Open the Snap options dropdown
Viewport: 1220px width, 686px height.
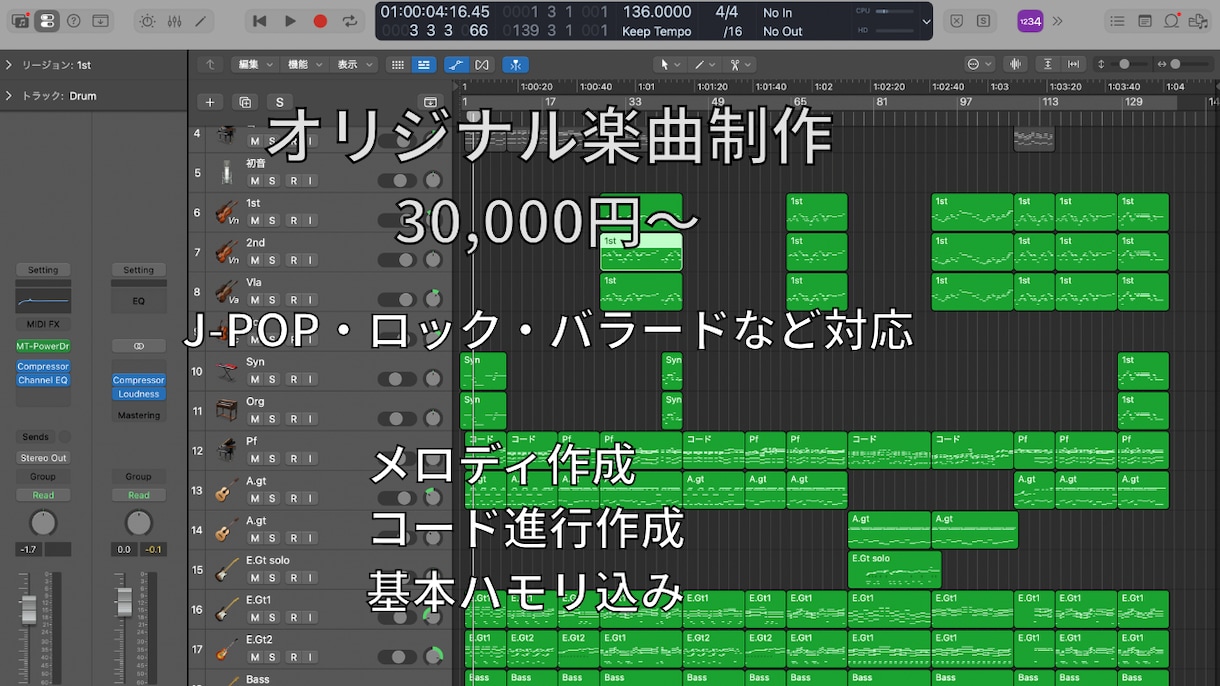coord(978,65)
